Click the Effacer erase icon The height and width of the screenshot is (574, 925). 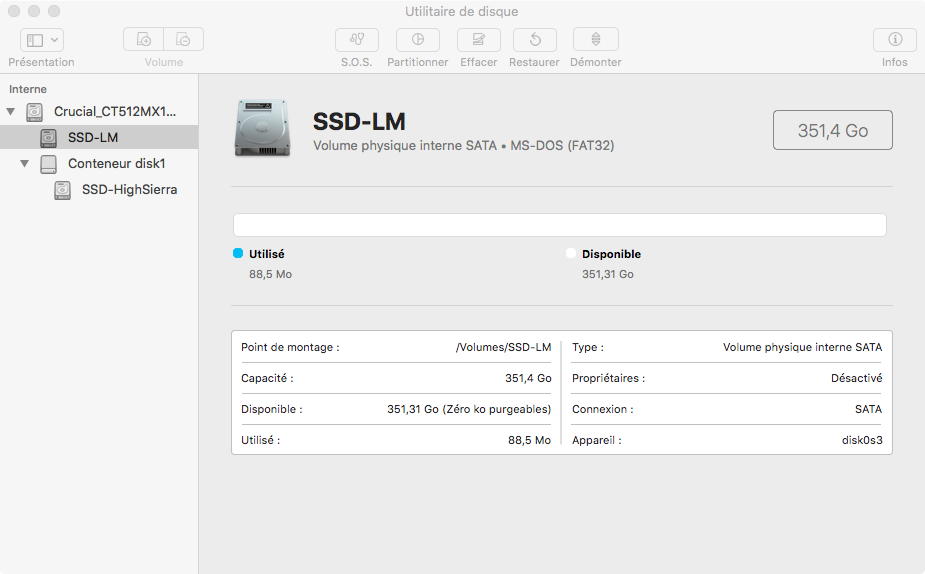pyautogui.click(x=479, y=40)
